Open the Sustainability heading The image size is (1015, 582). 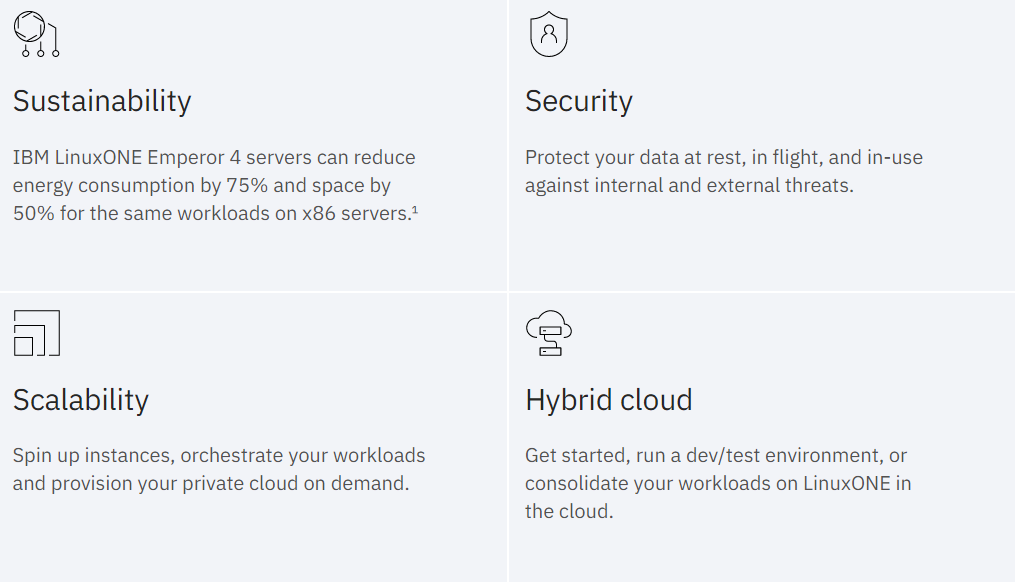102,101
